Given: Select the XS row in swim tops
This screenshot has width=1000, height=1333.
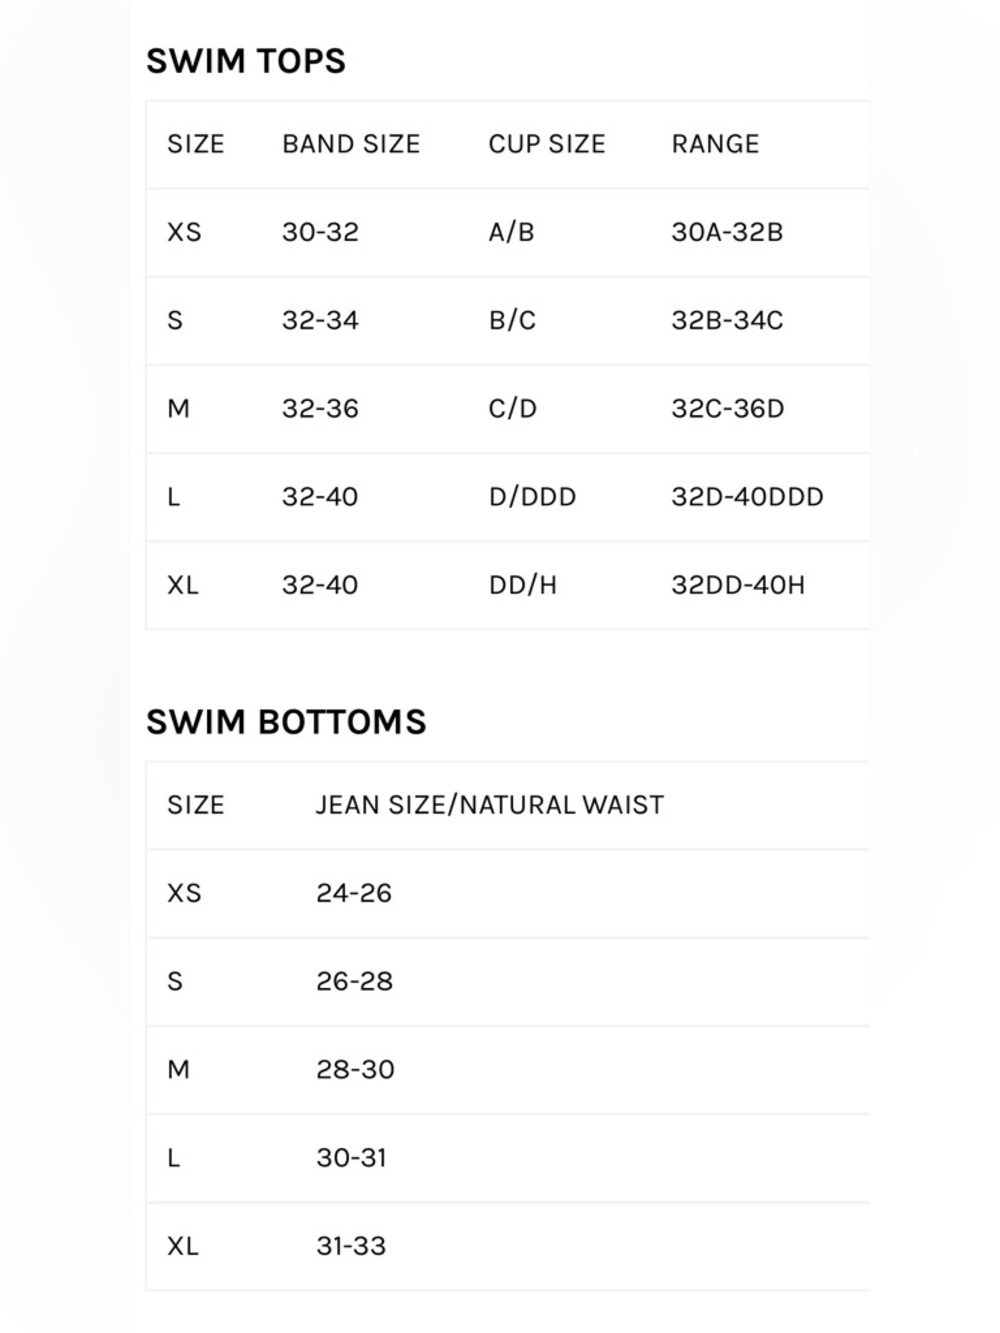Looking at the screenshot, I should coord(508,232).
